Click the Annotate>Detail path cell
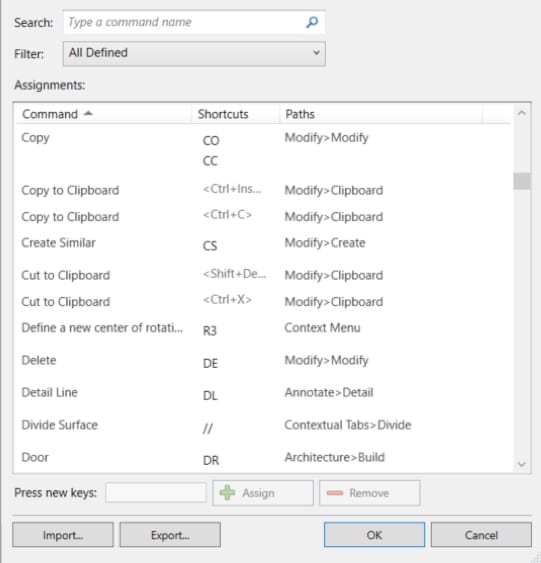Screen dimensions: 541x563 point(329,392)
